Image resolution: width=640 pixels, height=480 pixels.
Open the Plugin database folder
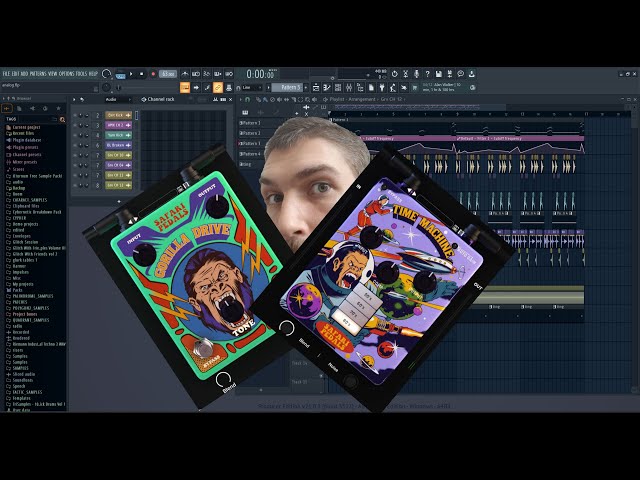27,140
